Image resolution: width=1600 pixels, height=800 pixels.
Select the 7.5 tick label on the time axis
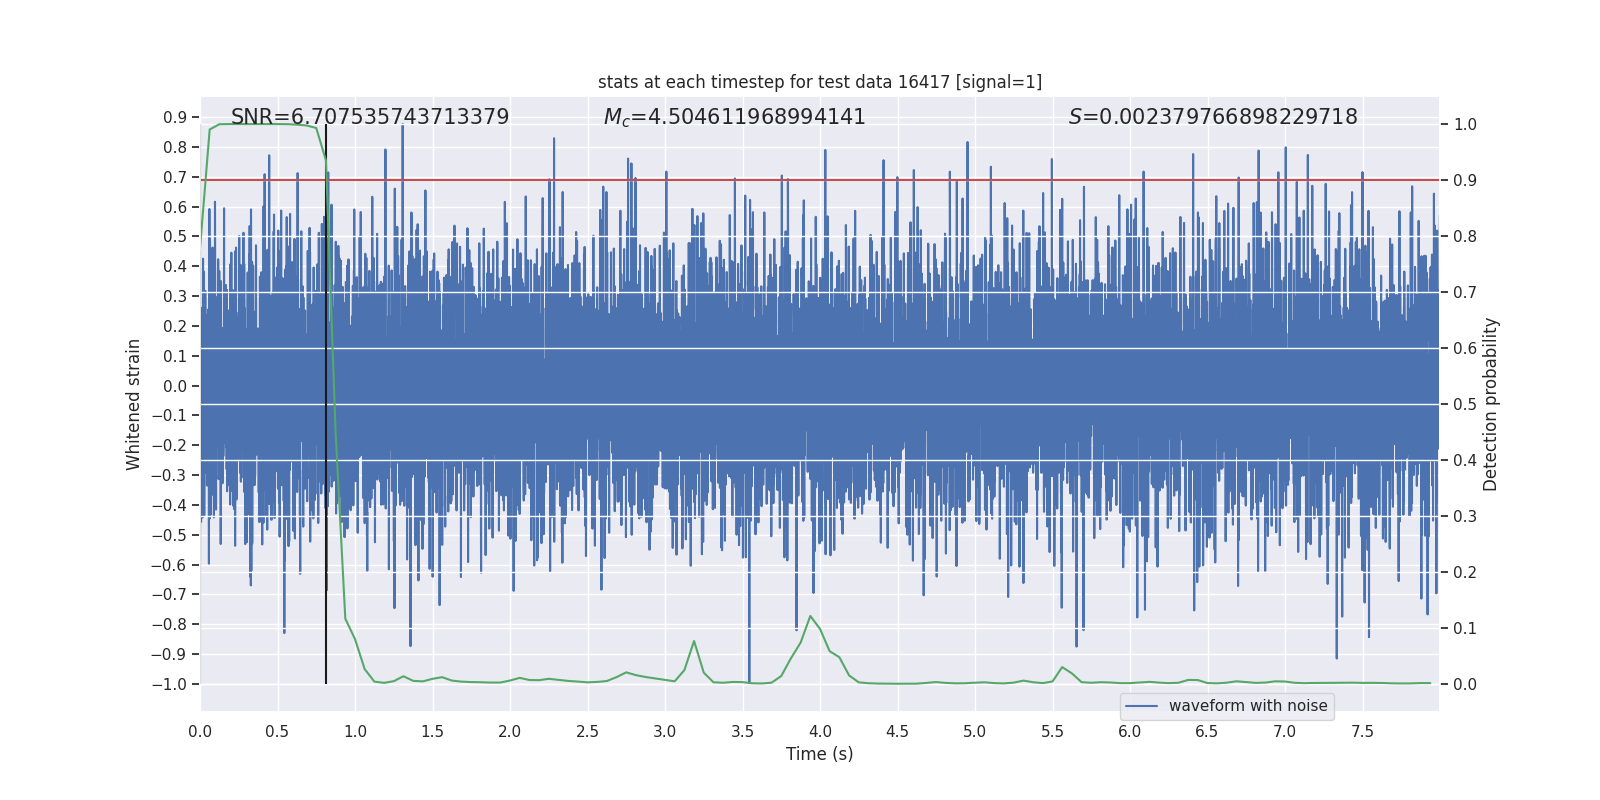(1362, 731)
